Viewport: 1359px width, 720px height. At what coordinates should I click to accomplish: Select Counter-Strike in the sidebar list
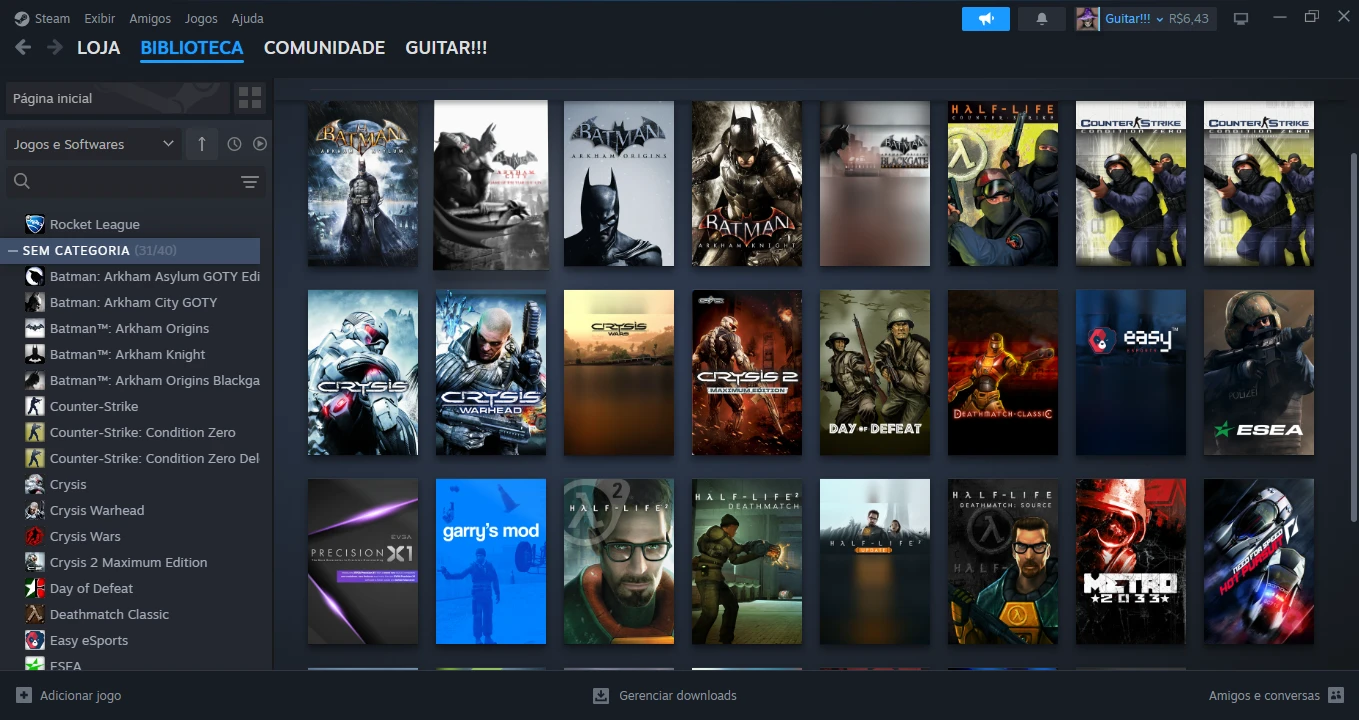(x=141, y=406)
